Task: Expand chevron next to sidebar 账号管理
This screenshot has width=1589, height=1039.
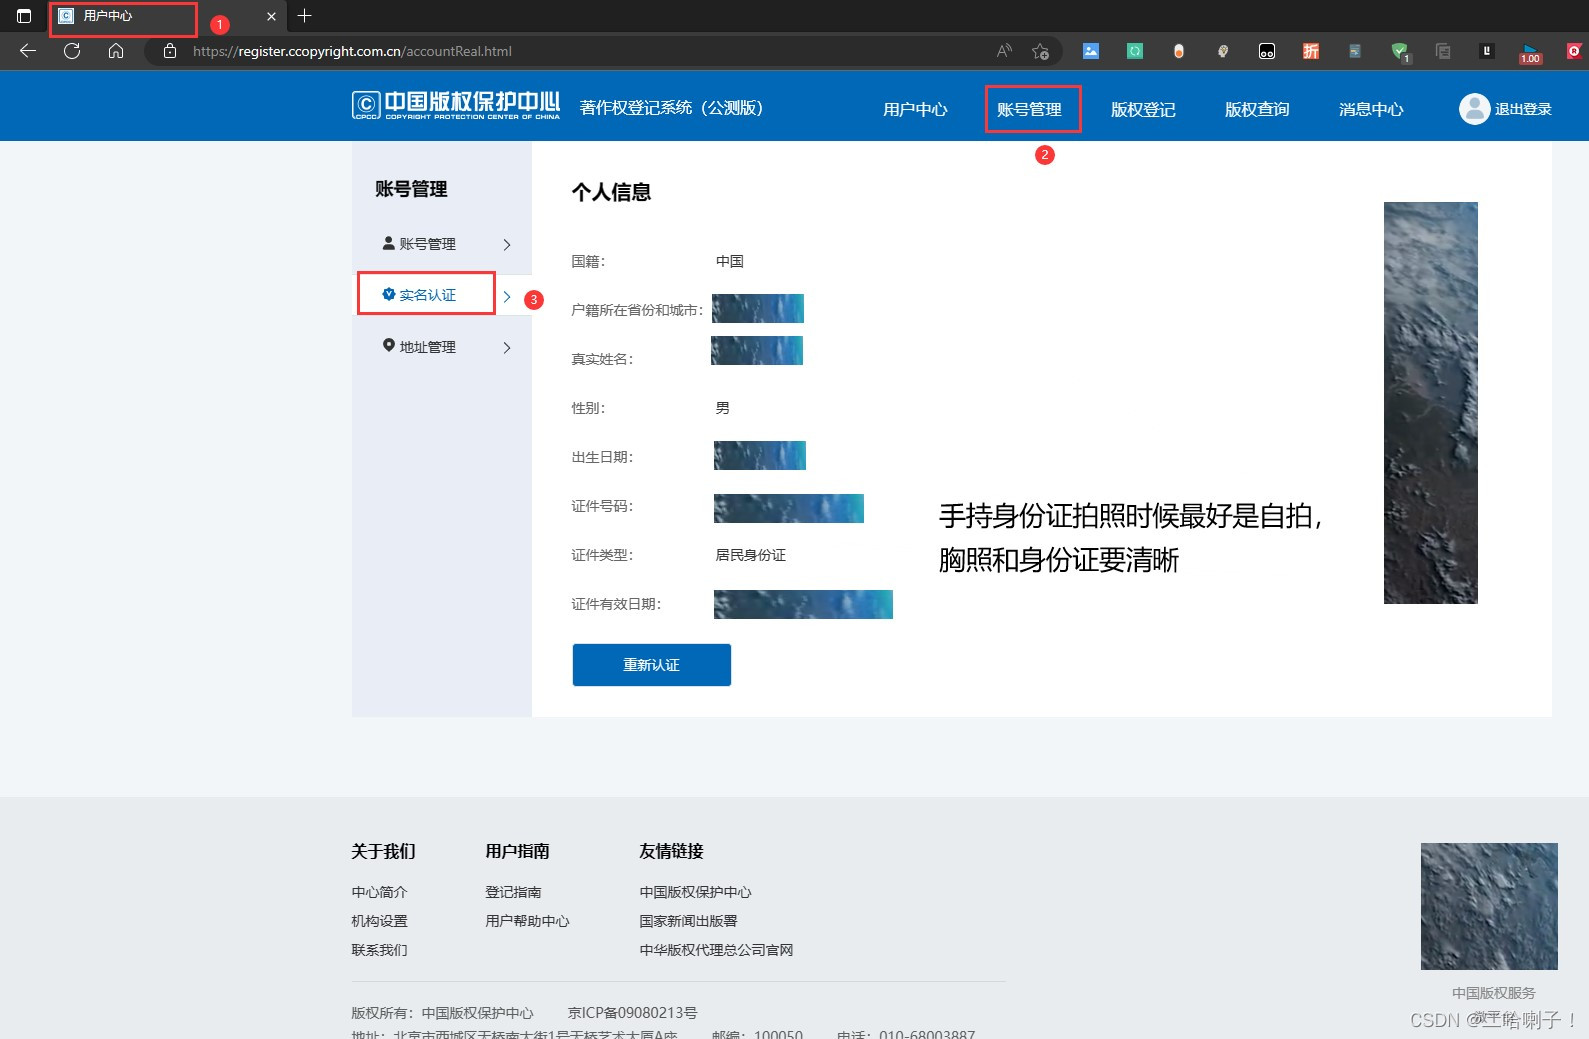Action: [507, 245]
